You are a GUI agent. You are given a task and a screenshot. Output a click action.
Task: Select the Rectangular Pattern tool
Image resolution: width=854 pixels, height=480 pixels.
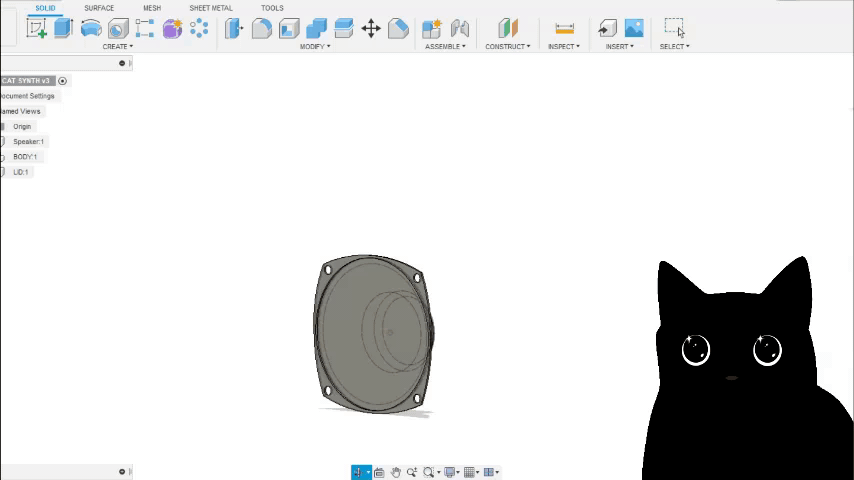(145, 28)
